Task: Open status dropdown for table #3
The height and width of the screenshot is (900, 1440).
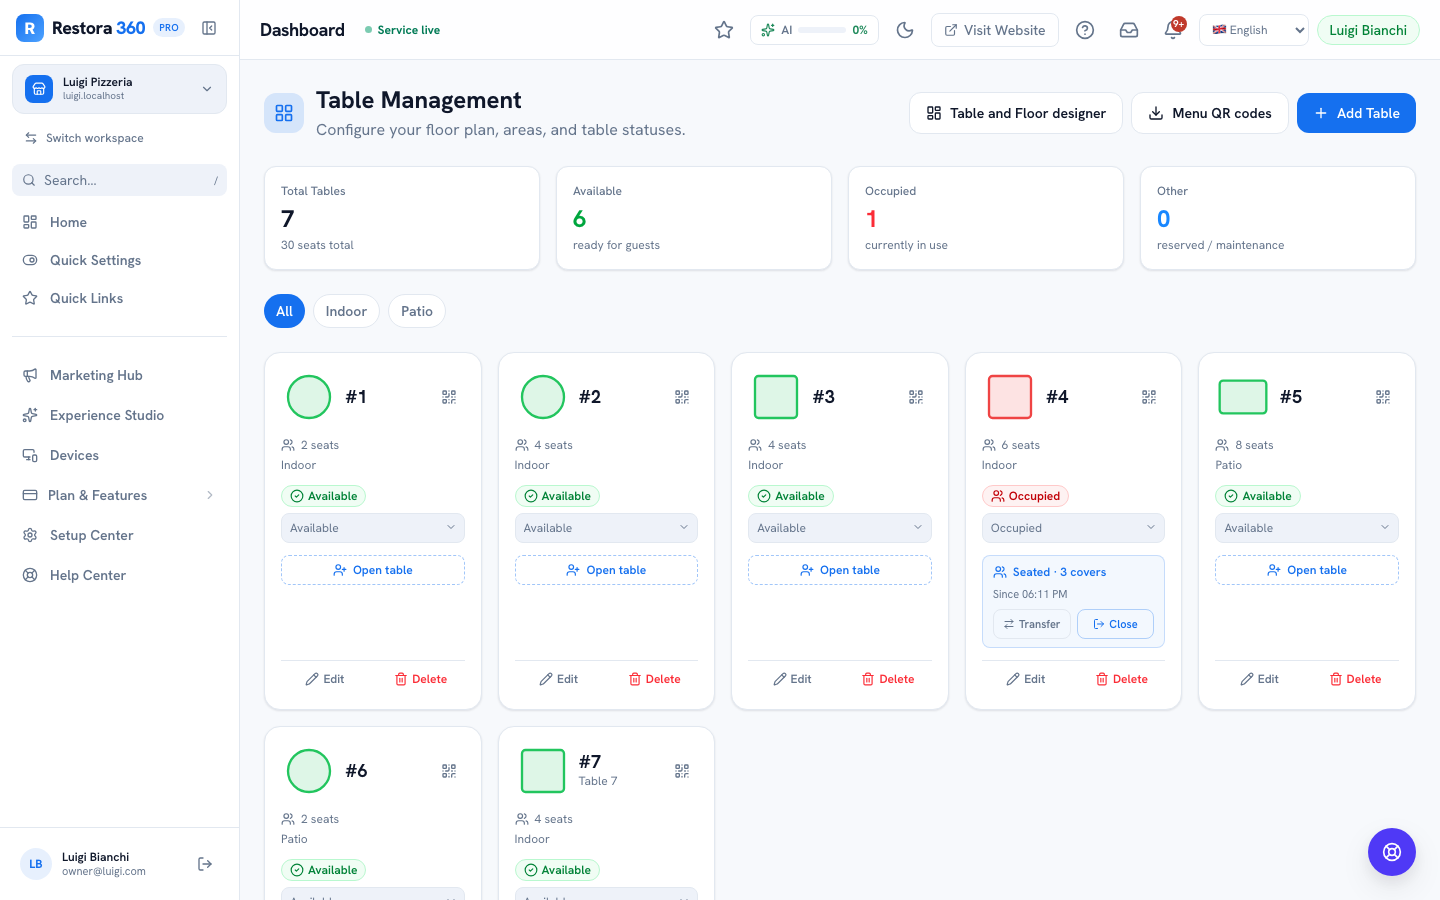Action: click(x=840, y=528)
